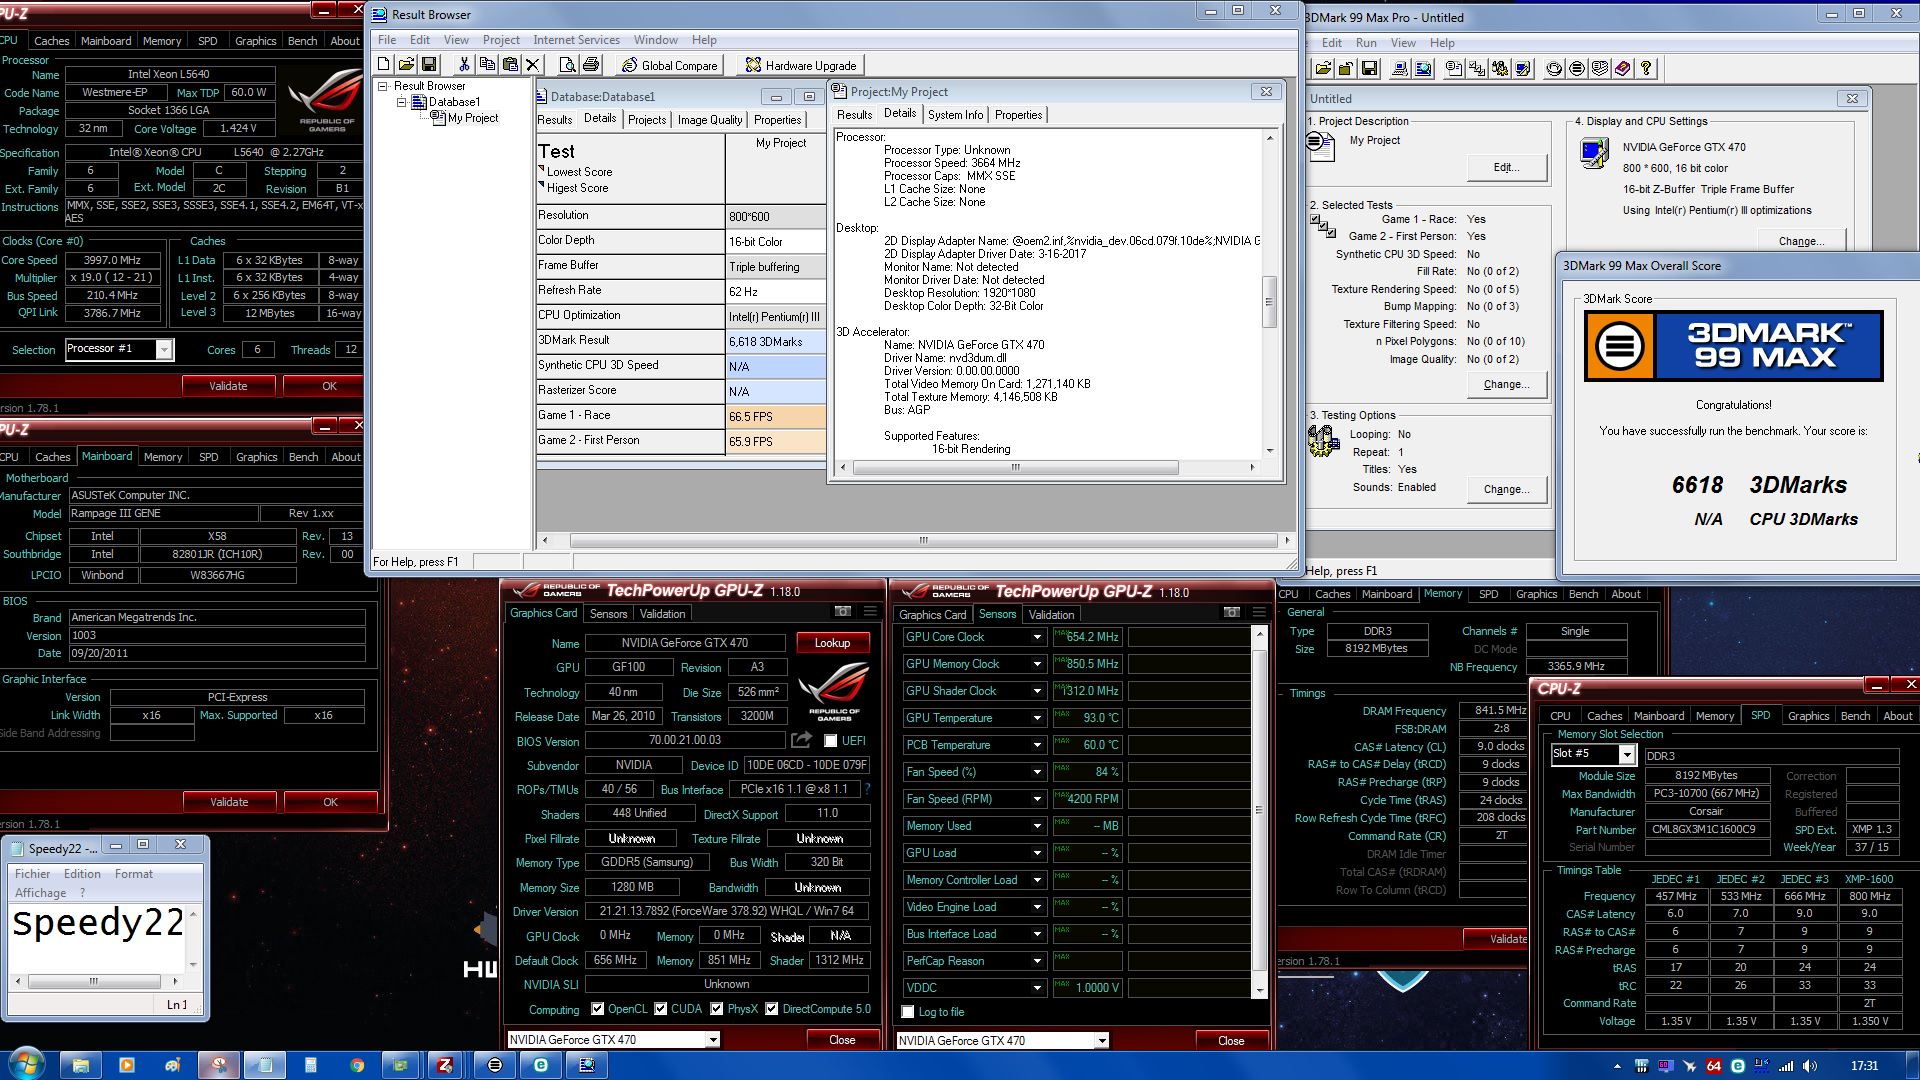
Task: Click the Open folder icon in Result Browser toolbar
Action: tap(406, 65)
